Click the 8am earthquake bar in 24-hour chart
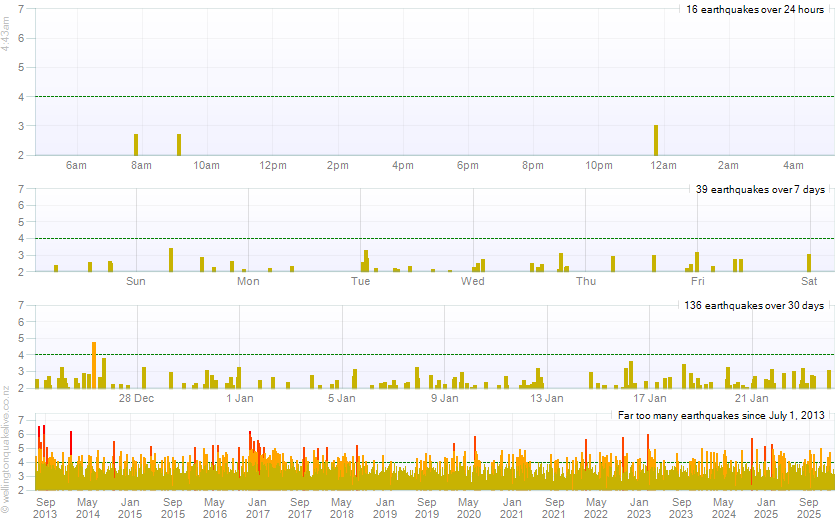The width and height of the screenshot is (835, 530). [136, 144]
